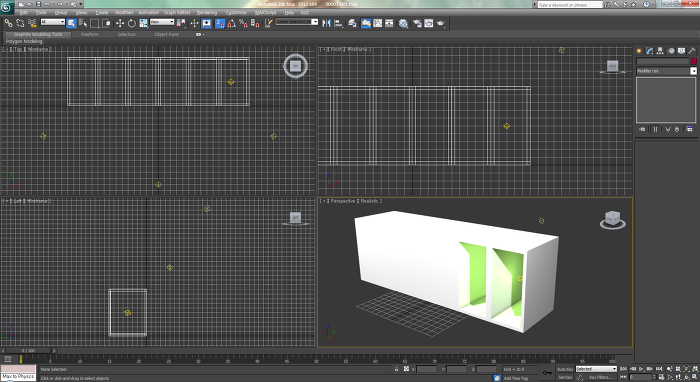Activate the Select Object tool

point(71,23)
